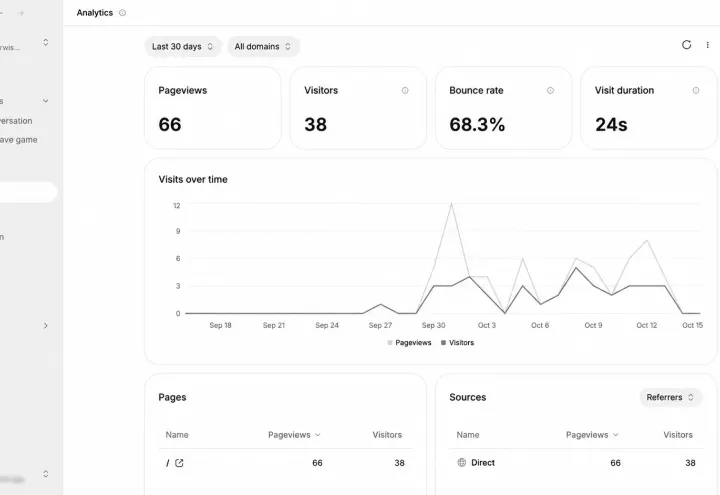This screenshot has height=495, width=720.
Task: Expand the workspace switcher in sidebar top
Action: click(x=45, y=42)
